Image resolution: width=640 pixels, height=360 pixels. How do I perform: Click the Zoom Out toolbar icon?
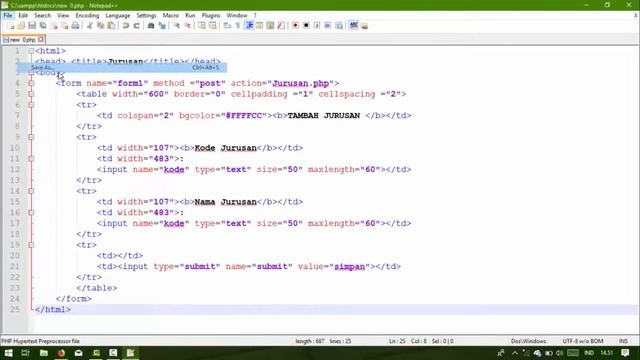(187, 26)
